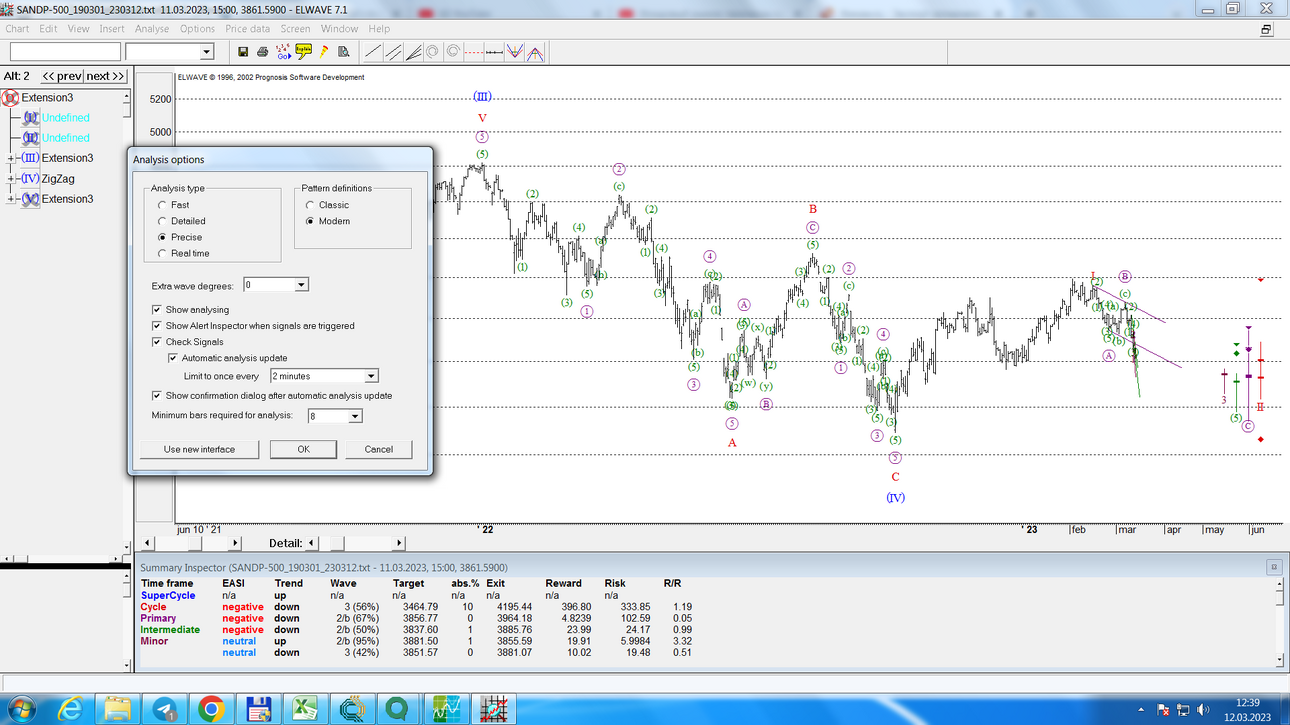Open the Analyse menu
The height and width of the screenshot is (725, 1290).
coord(152,29)
